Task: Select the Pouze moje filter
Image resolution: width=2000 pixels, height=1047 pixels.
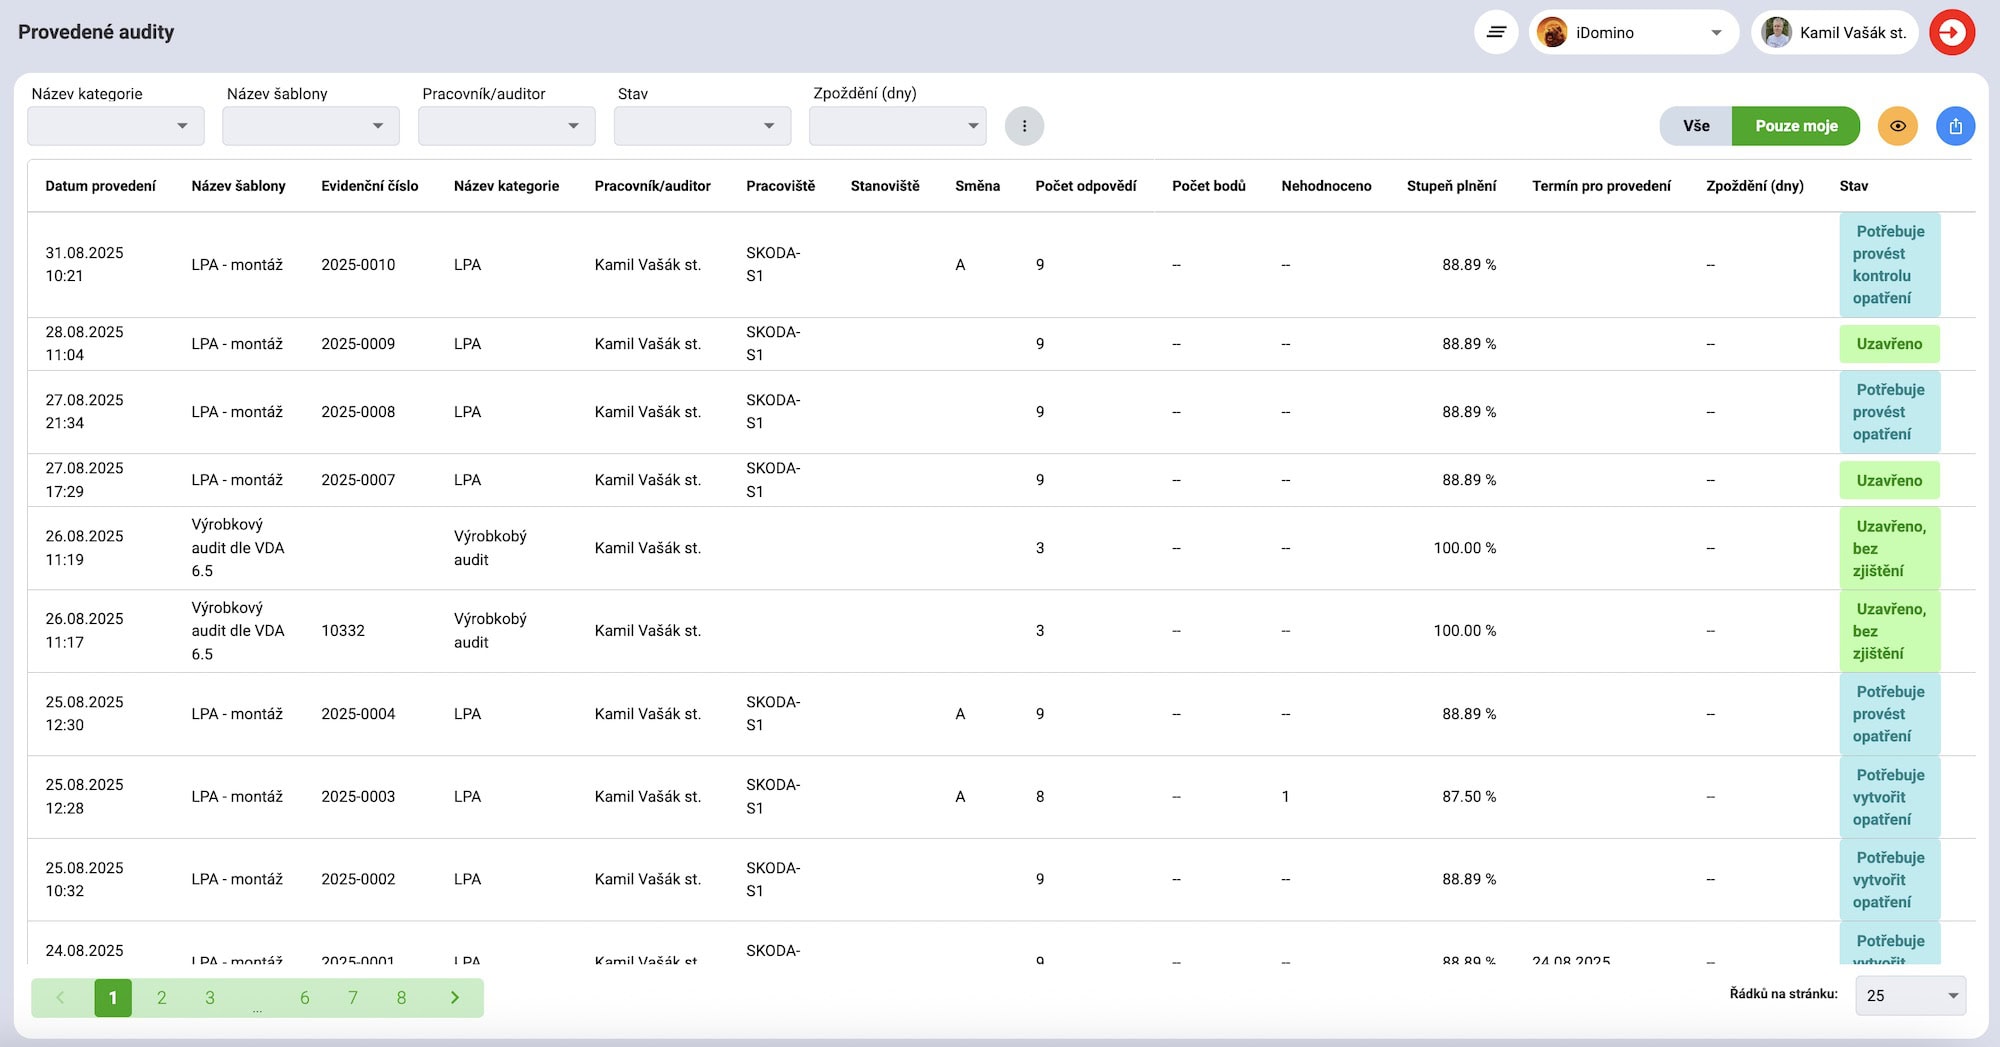Action: coord(1796,126)
